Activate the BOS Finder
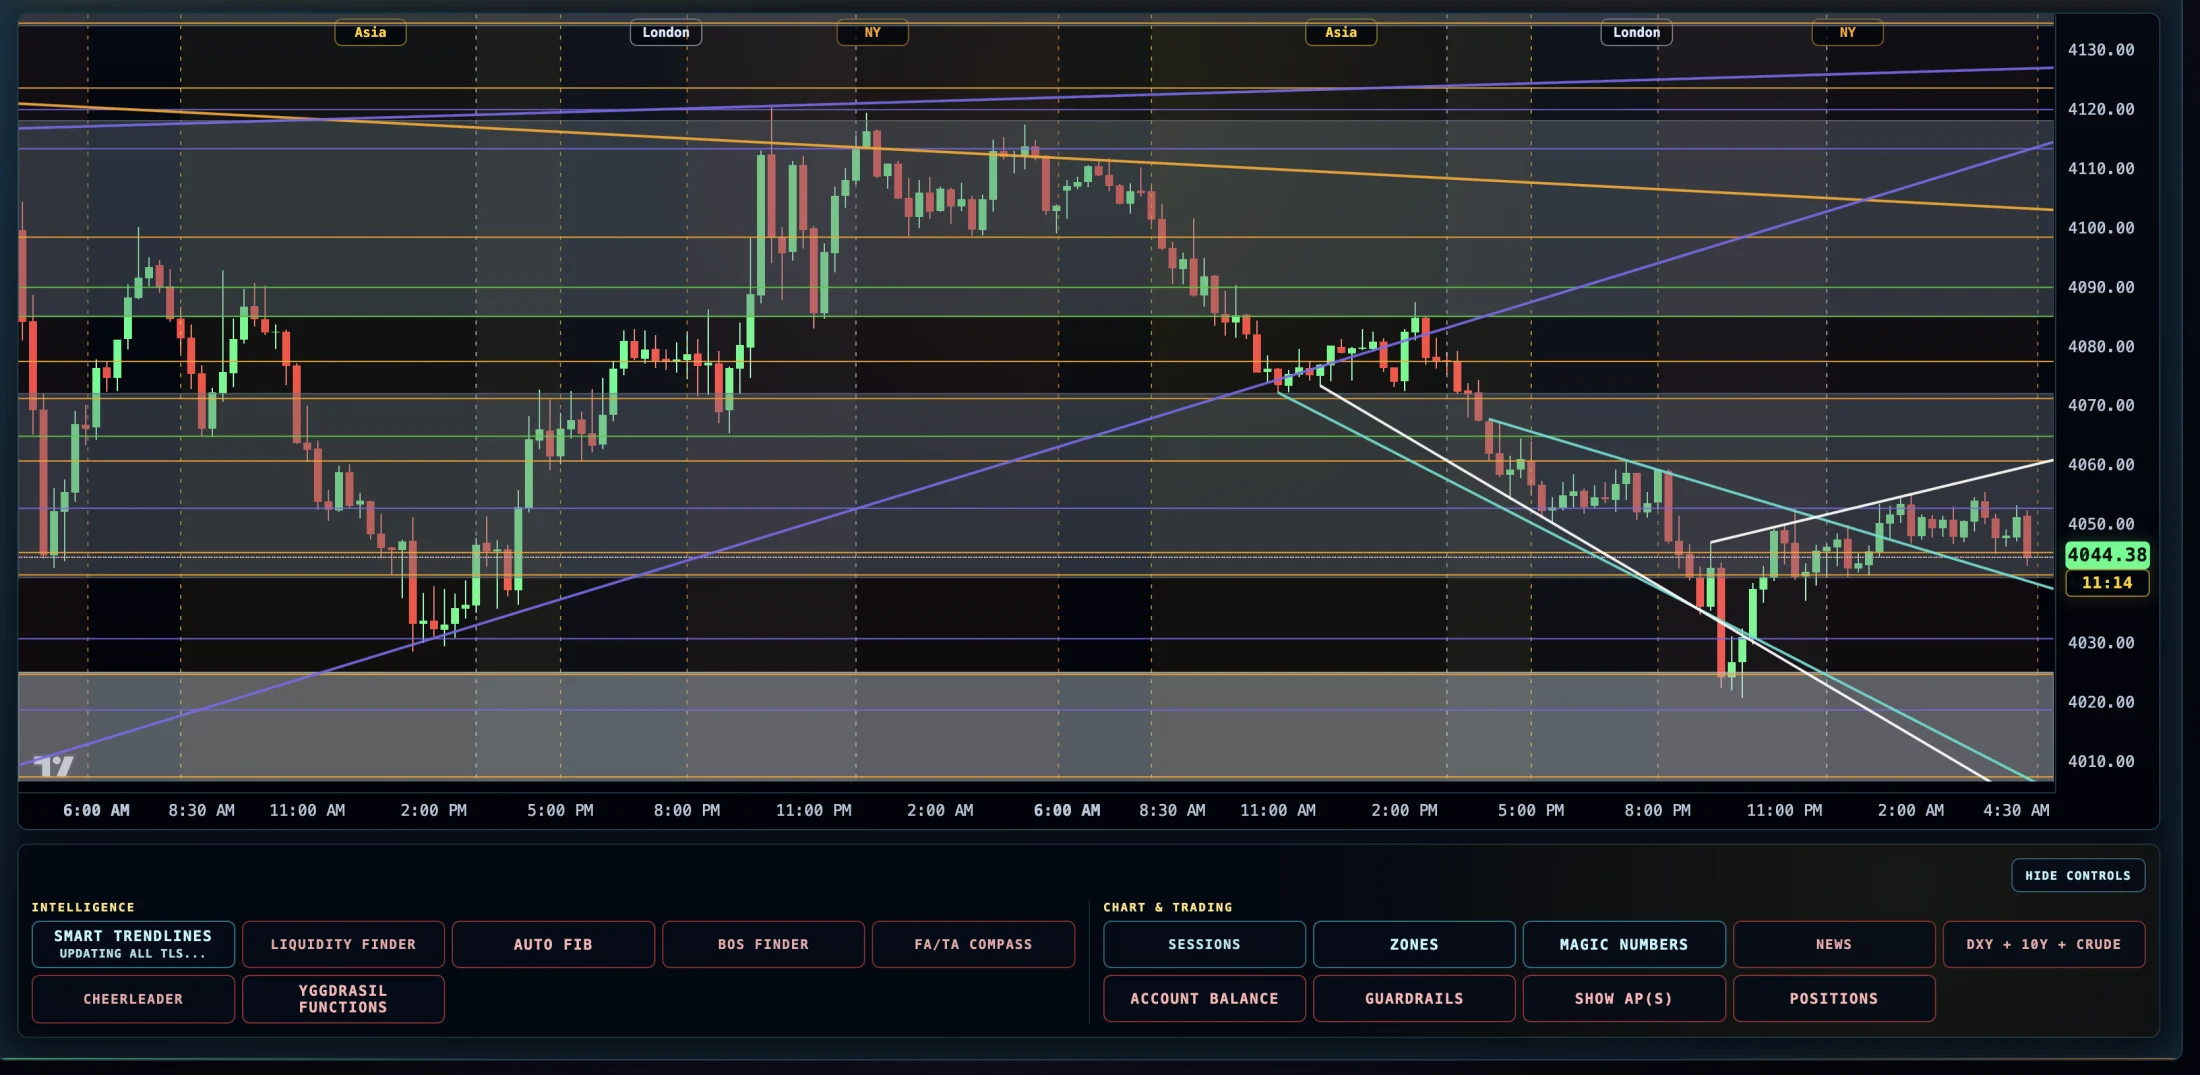2200x1075 pixels. (763, 944)
